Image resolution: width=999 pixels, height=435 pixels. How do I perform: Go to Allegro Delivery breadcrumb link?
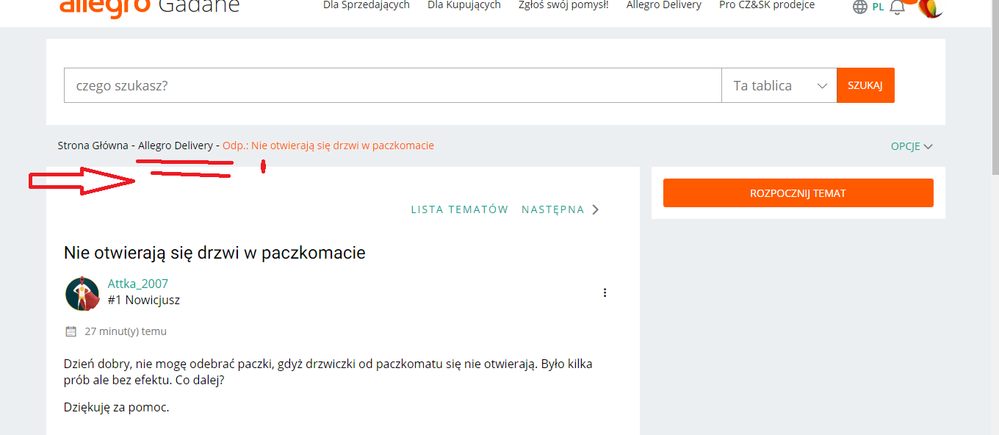(x=175, y=146)
